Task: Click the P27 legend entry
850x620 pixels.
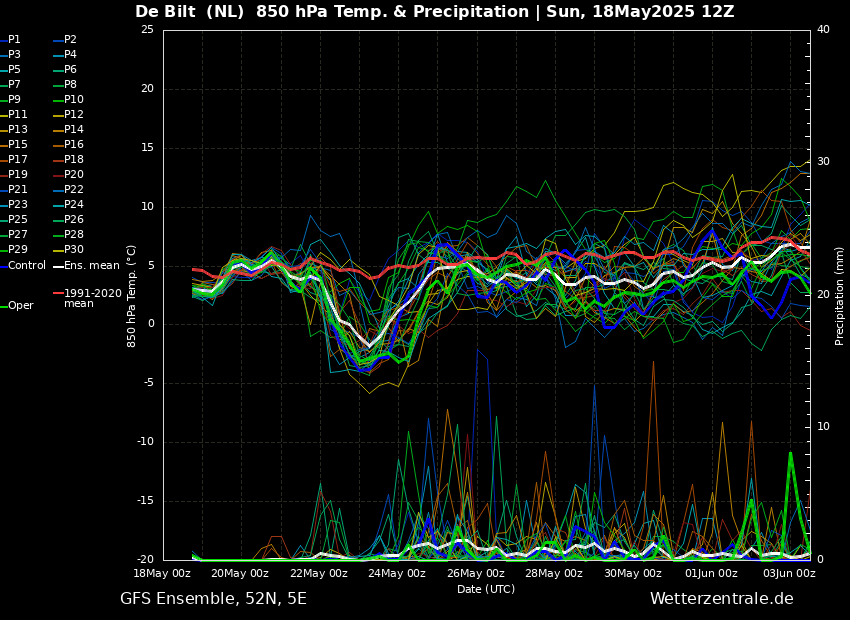Action: point(18,235)
